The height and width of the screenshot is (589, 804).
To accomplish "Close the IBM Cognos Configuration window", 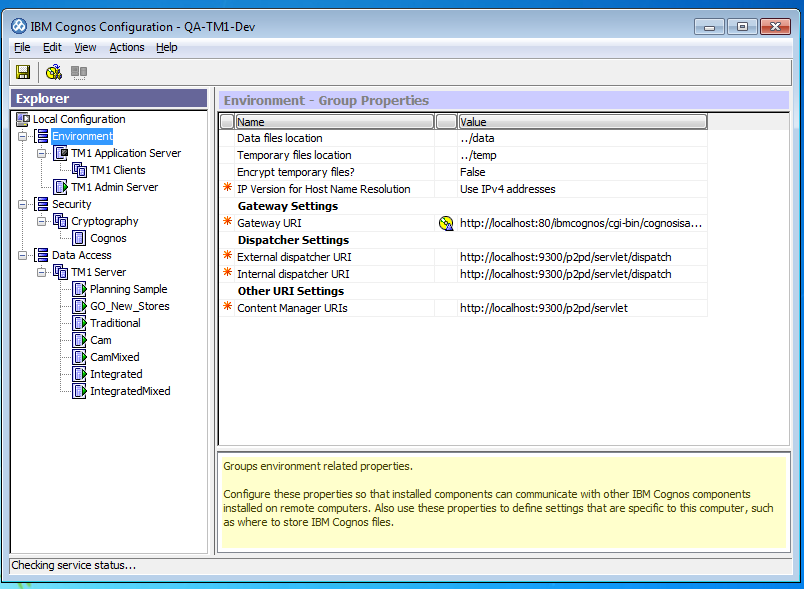I will [x=775, y=26].
